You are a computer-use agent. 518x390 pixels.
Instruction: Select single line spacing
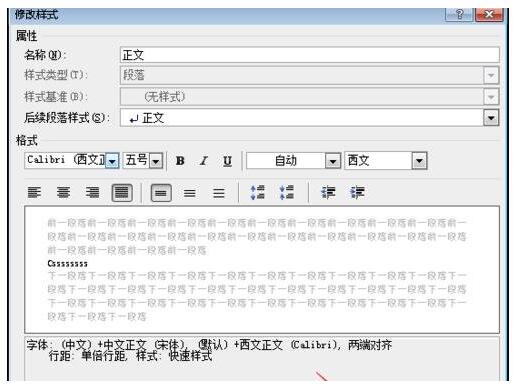pos(161,193)
